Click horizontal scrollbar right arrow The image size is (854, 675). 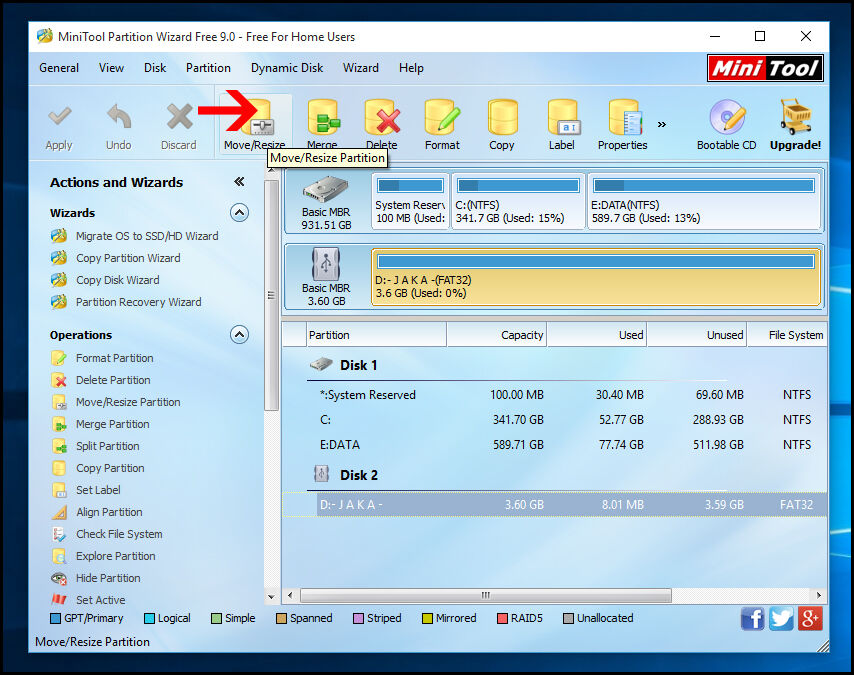pyautogui.click(x=819, y=595)
